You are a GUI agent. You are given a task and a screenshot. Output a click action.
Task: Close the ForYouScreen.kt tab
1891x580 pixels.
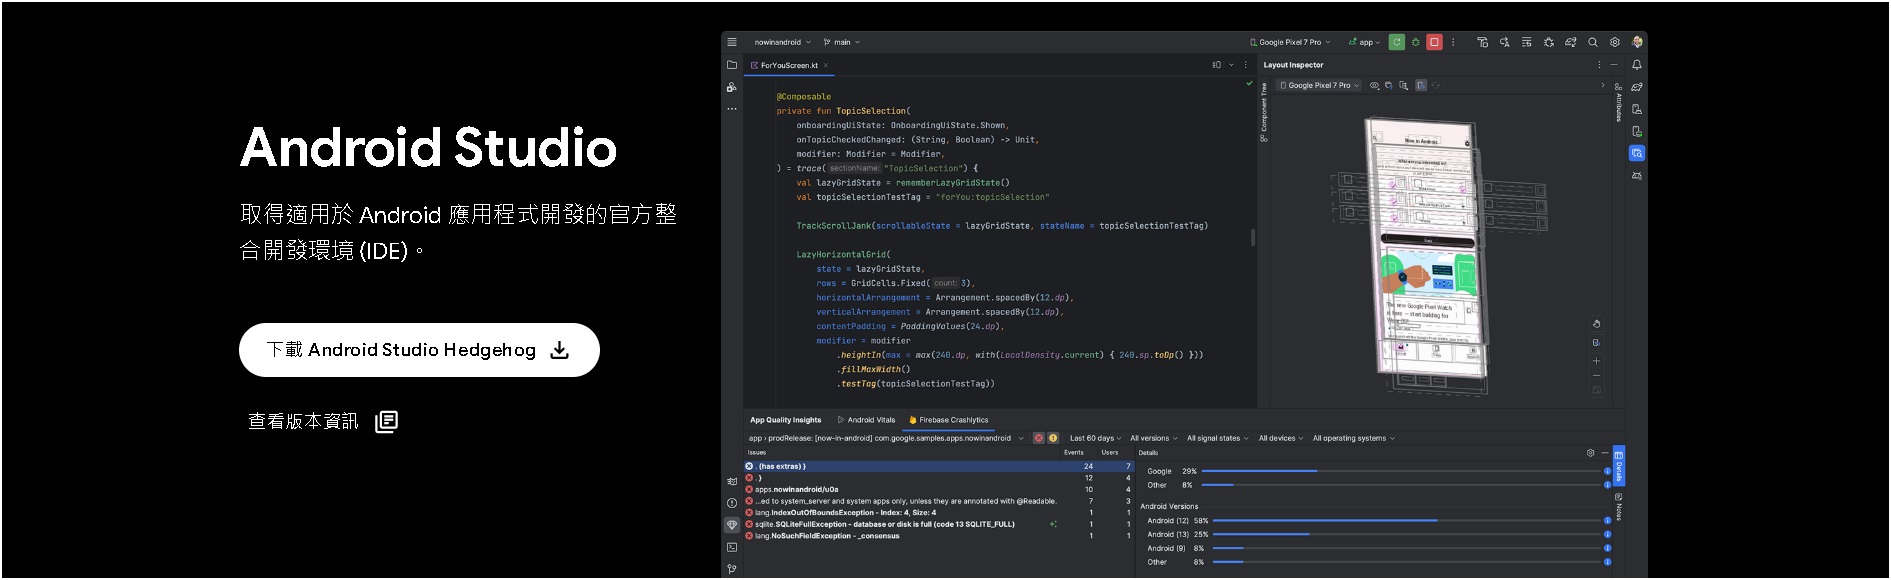[827, 65]
